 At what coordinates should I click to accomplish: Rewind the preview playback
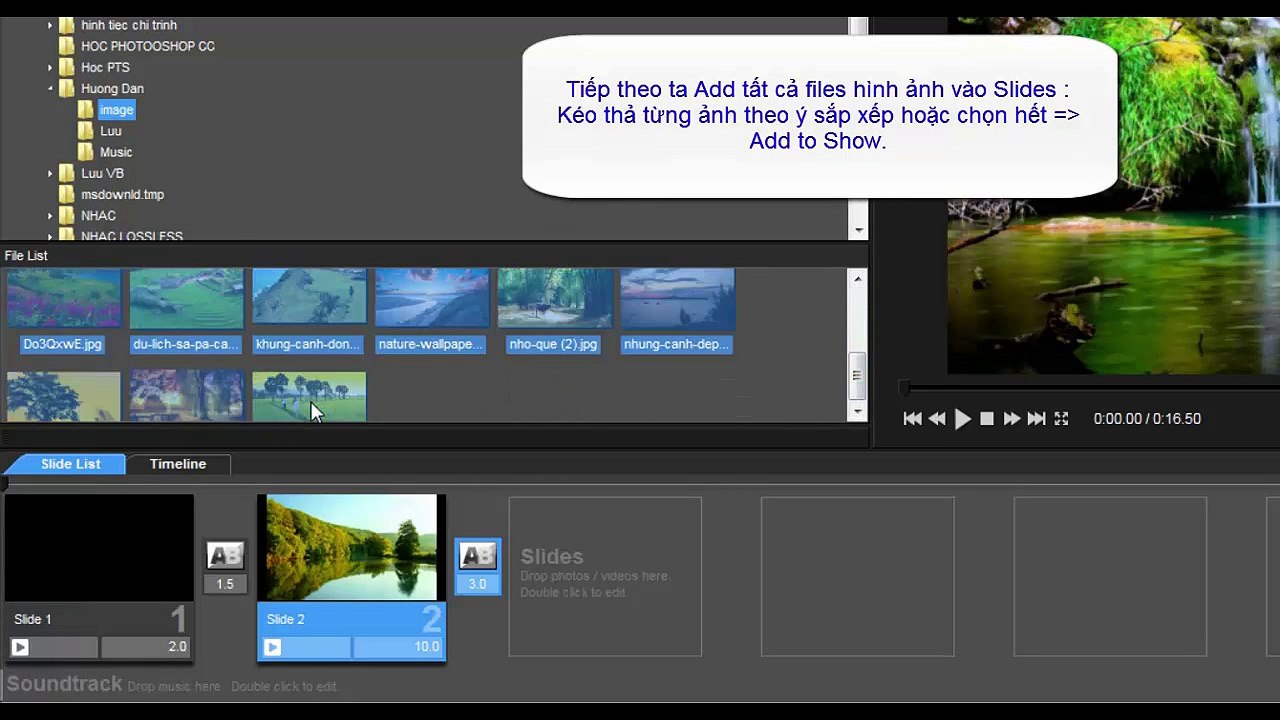point(937,419)
